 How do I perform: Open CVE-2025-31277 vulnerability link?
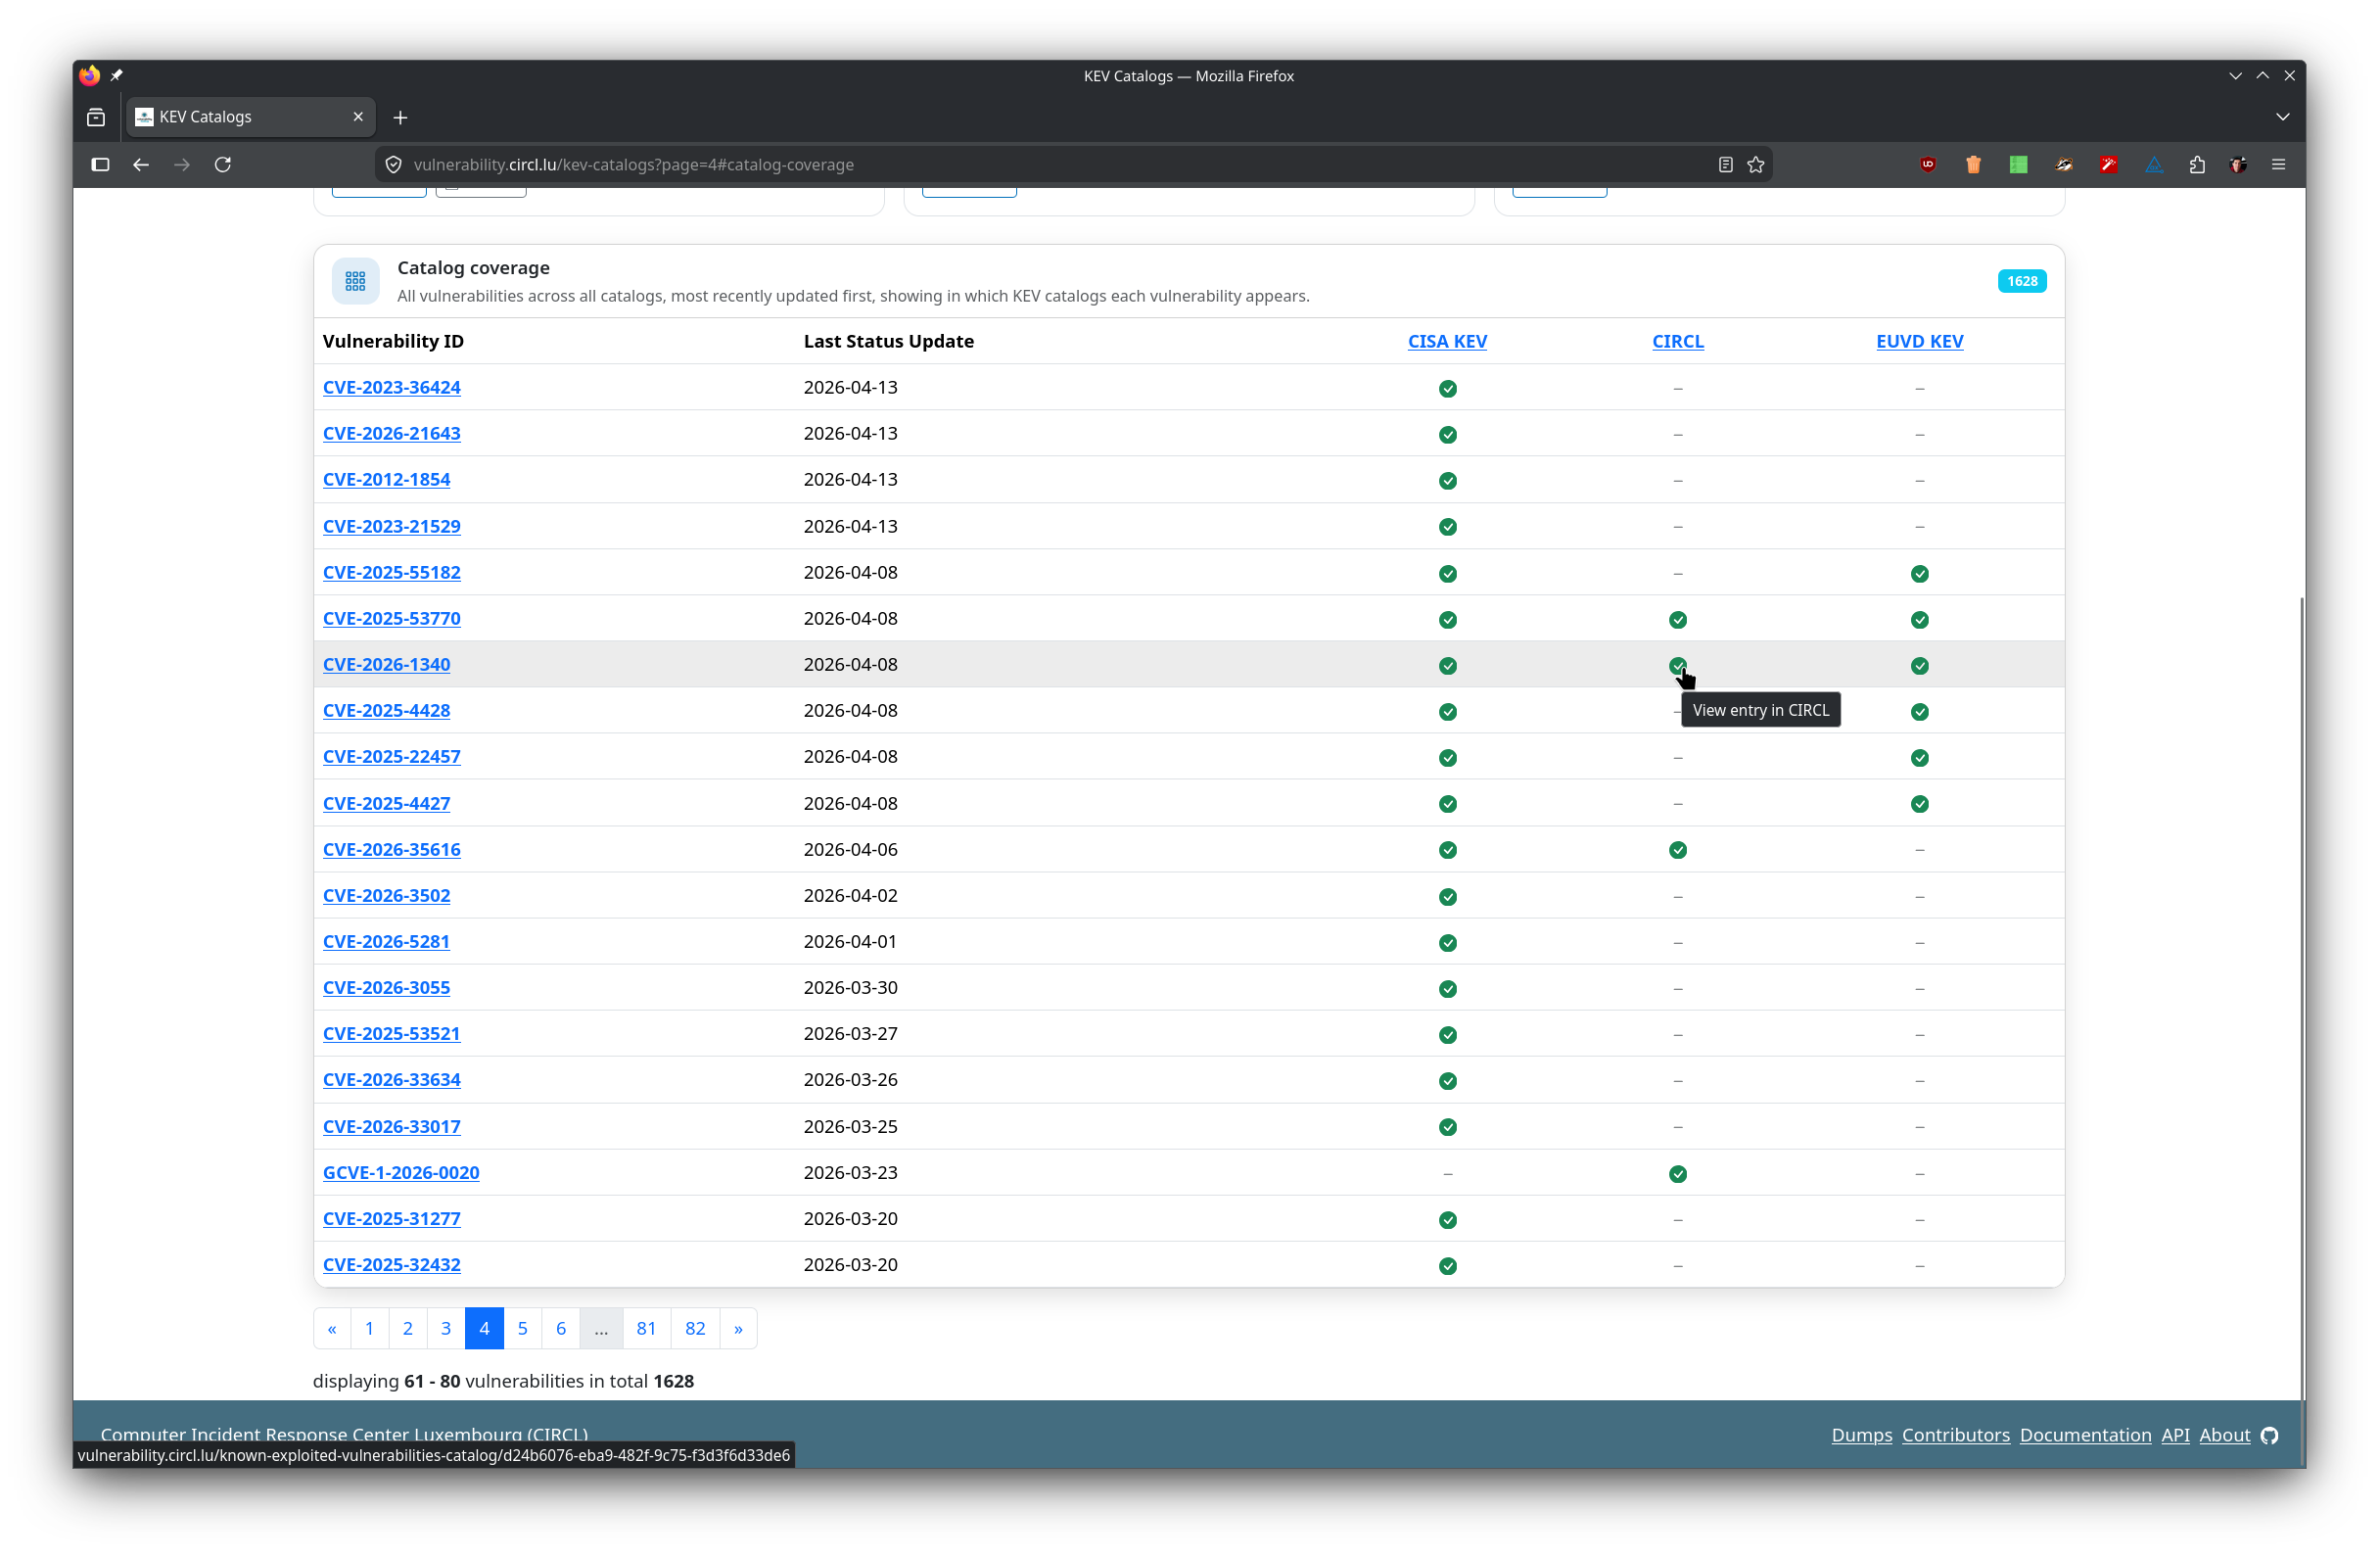coord(391,1218)
